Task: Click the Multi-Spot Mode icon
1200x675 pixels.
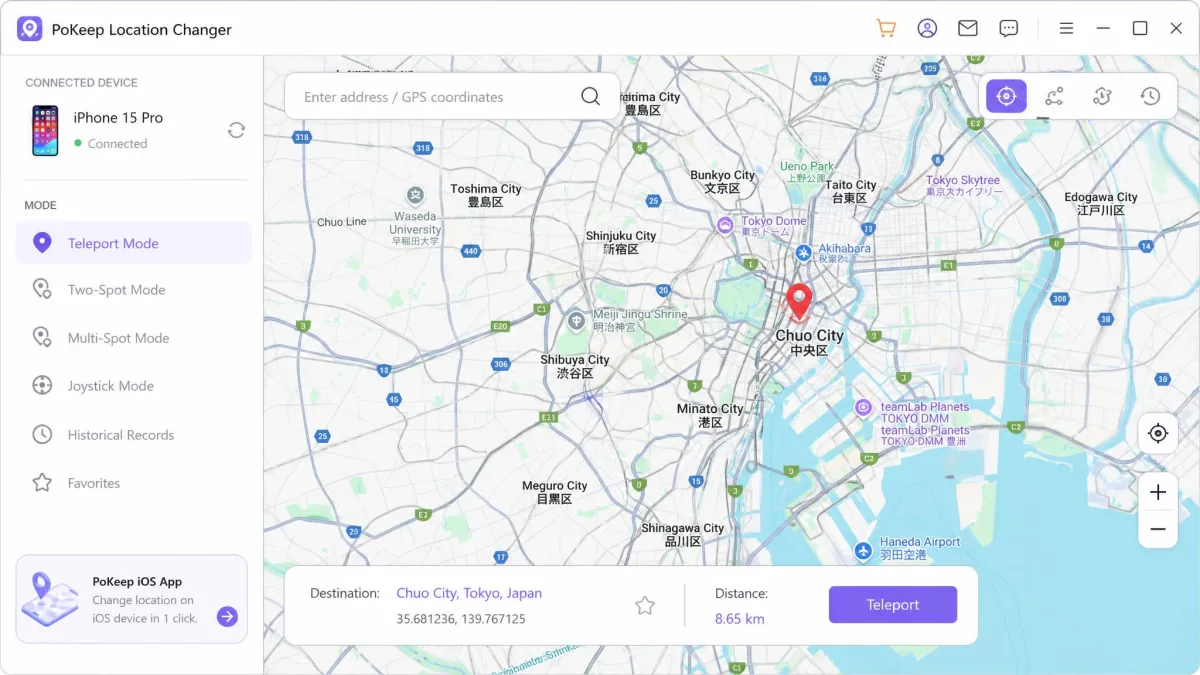Action: pos(42,338)
